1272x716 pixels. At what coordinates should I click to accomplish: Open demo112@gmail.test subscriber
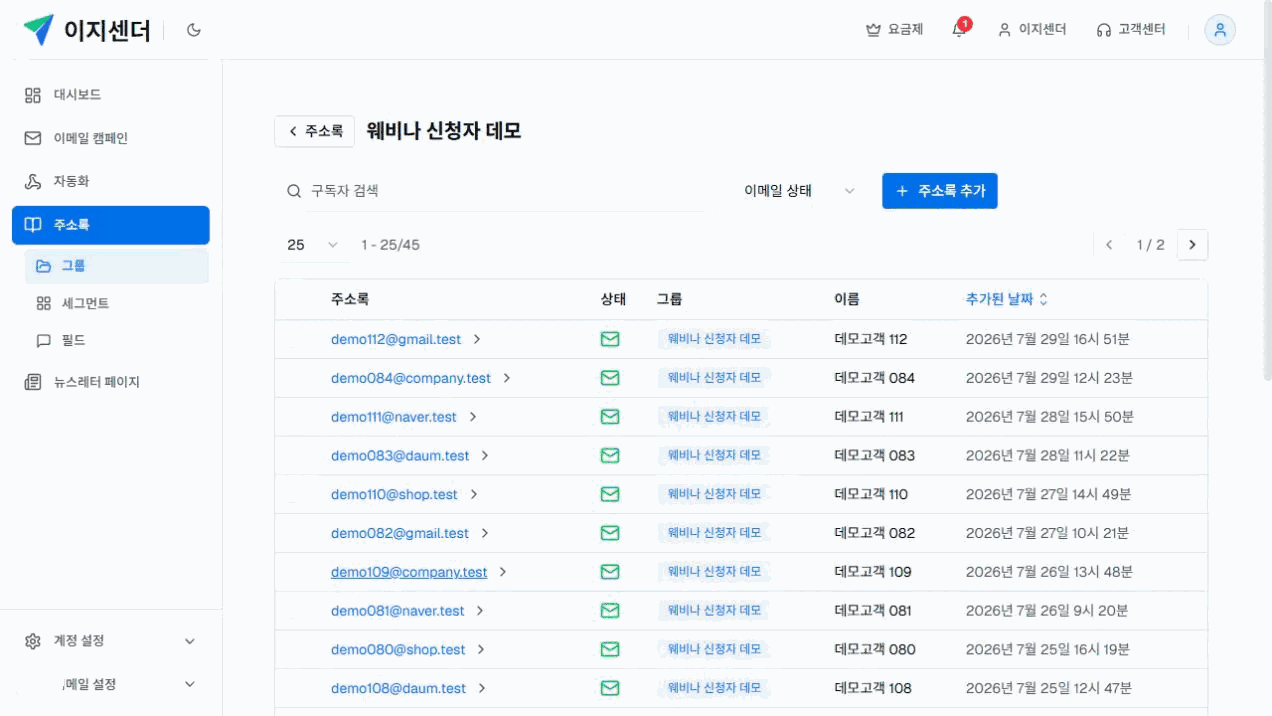396,339
